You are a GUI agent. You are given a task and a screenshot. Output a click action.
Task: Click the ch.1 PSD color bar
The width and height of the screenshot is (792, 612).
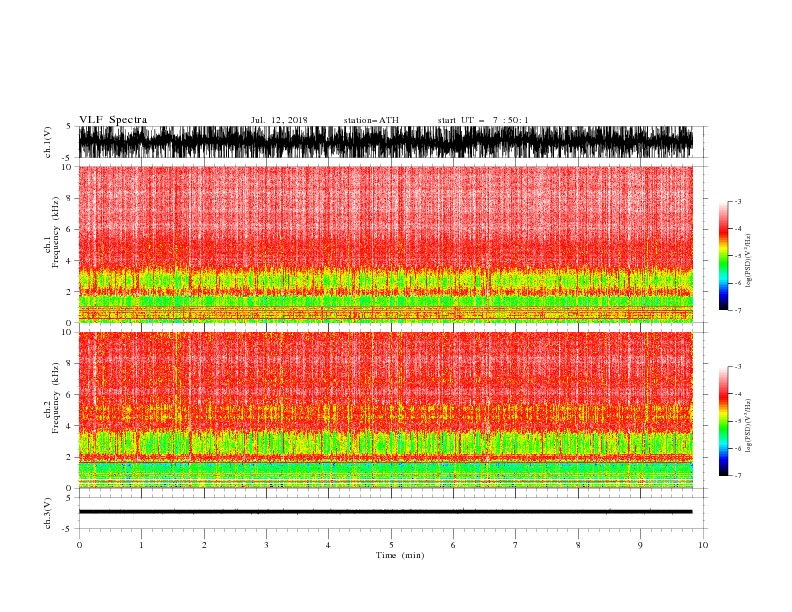(x=723, y=256)
